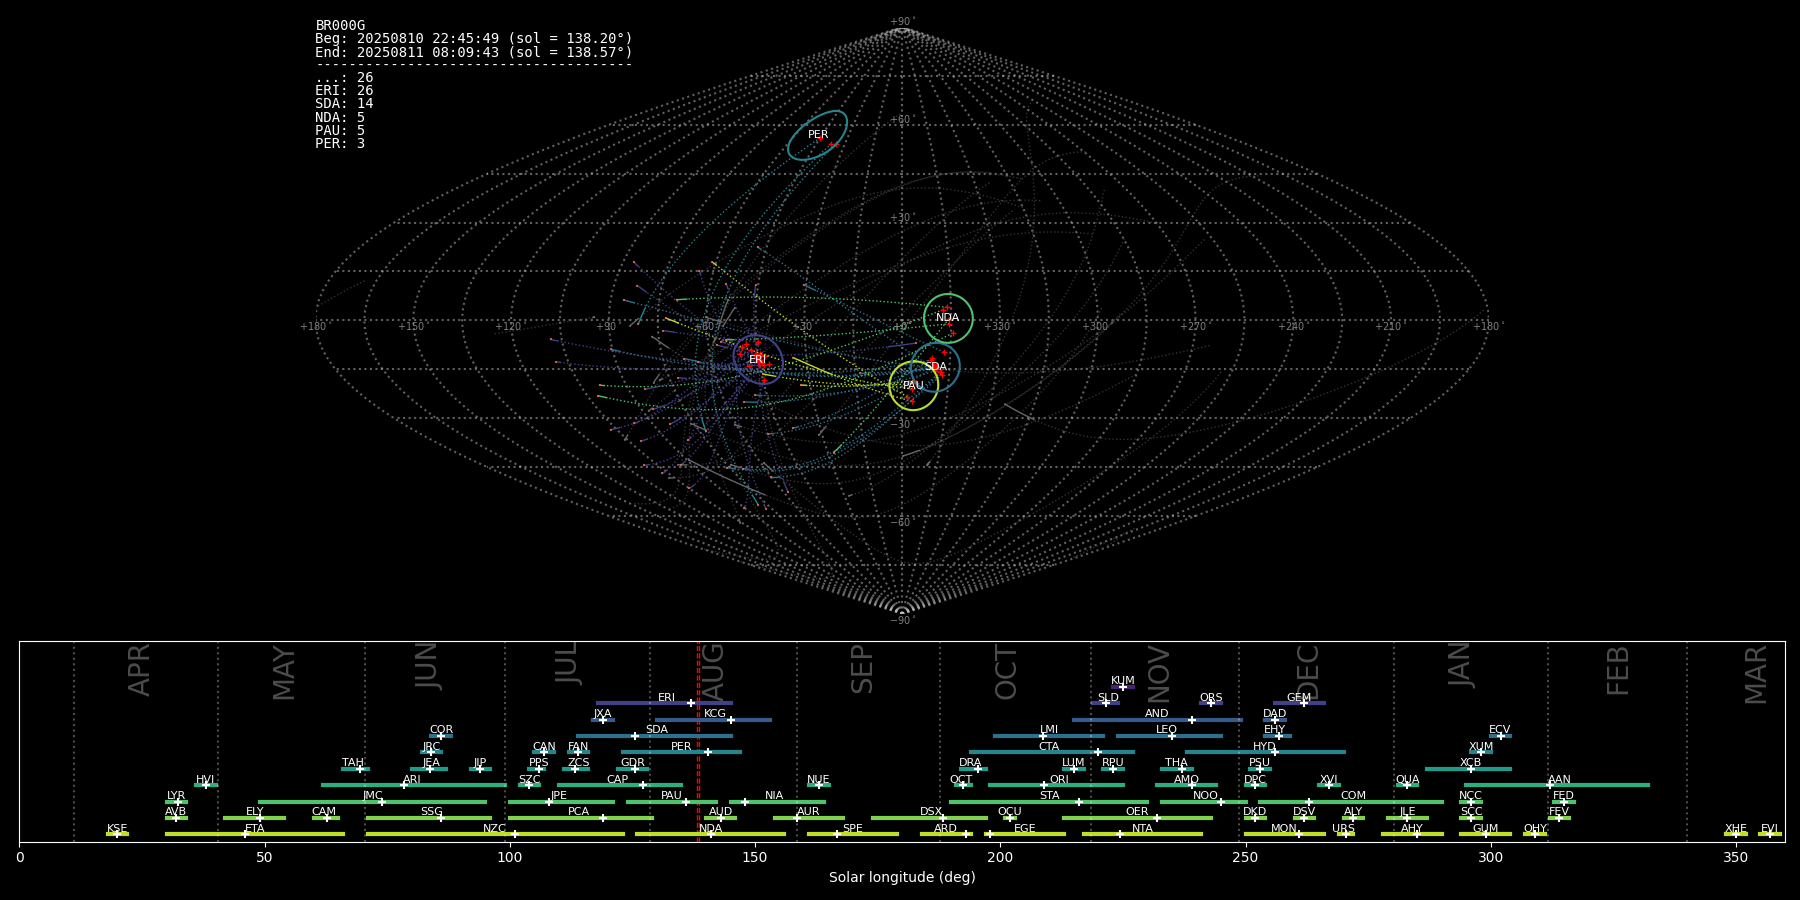Viewport: 1800px width, 900px height.
Task: Click the 'Solar longitude (deg)' axis title
Action: tap(902, 878)
